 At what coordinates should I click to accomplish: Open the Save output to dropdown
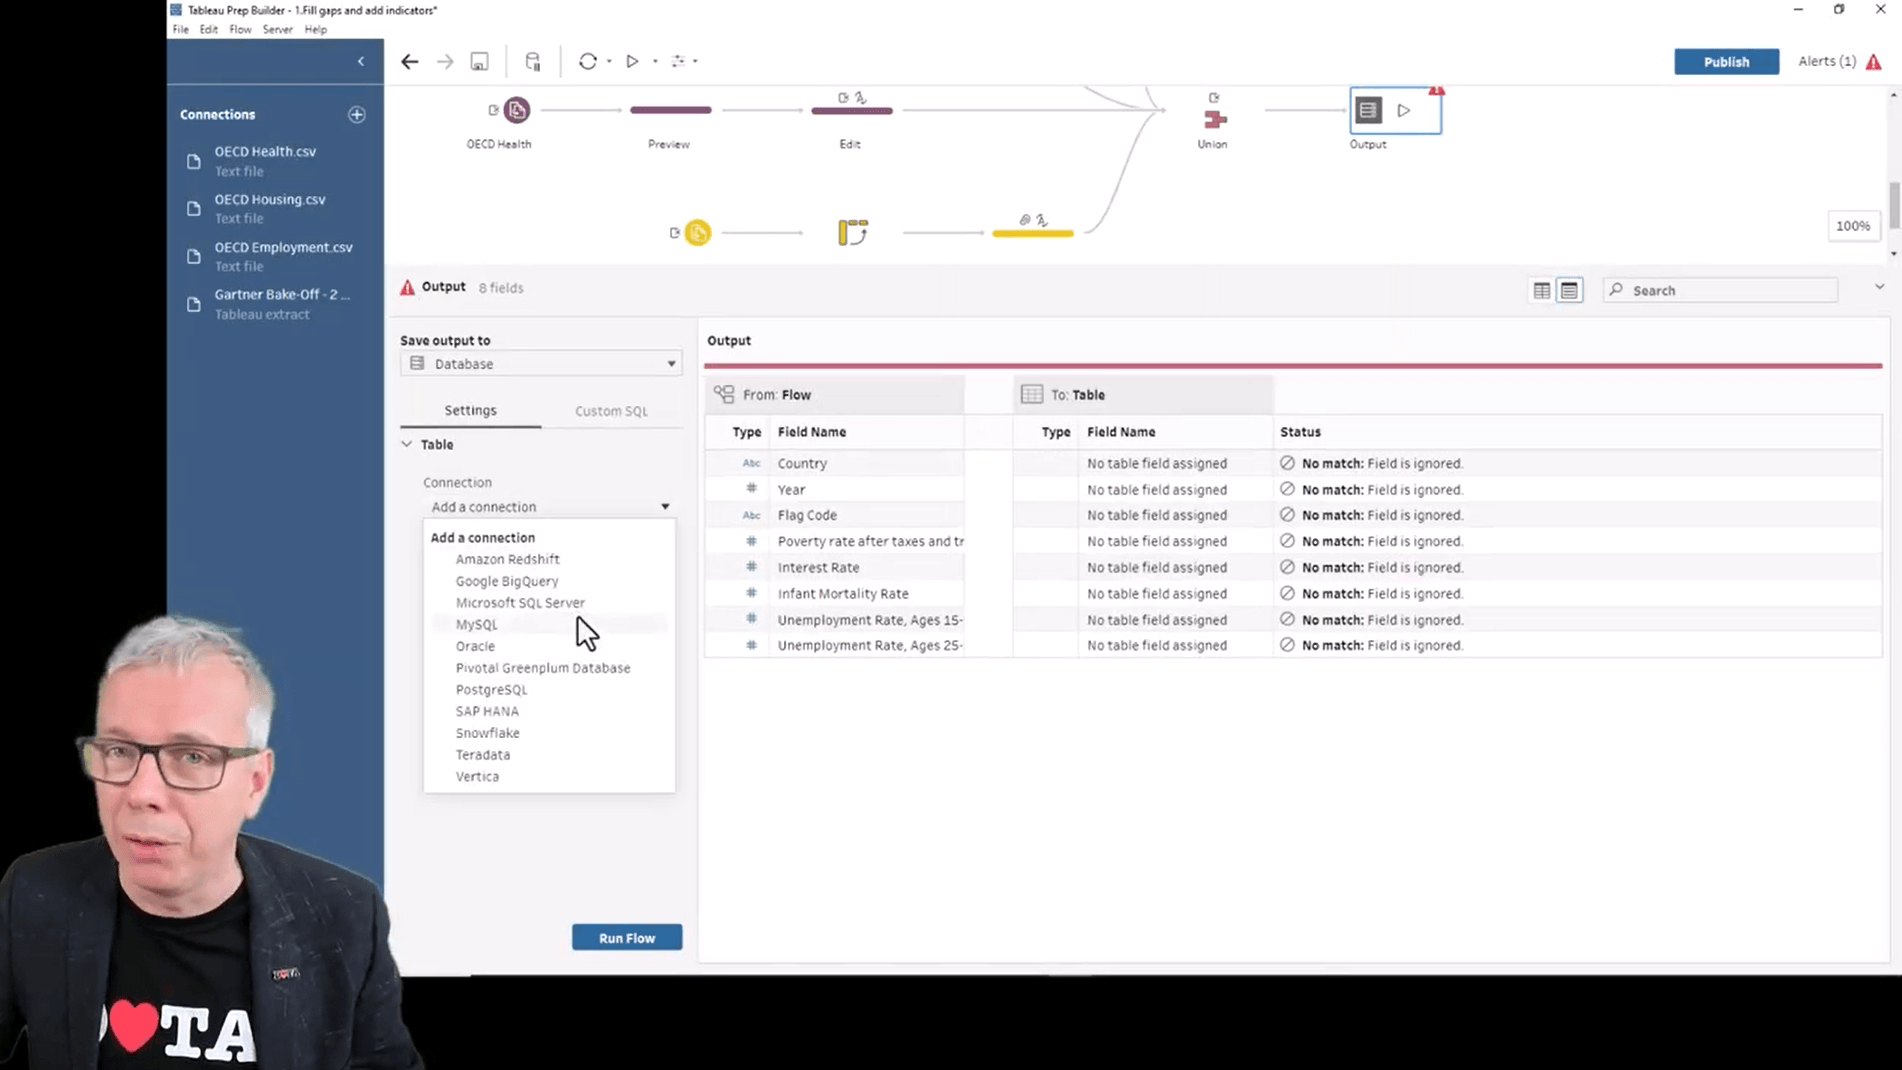pos(541,364)
